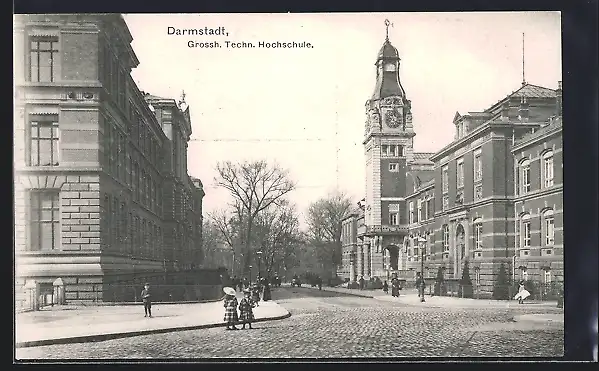Click the clock face on the tower
Image resolution: width=599 pixels, height=371 pixels.
coord(393,118)
